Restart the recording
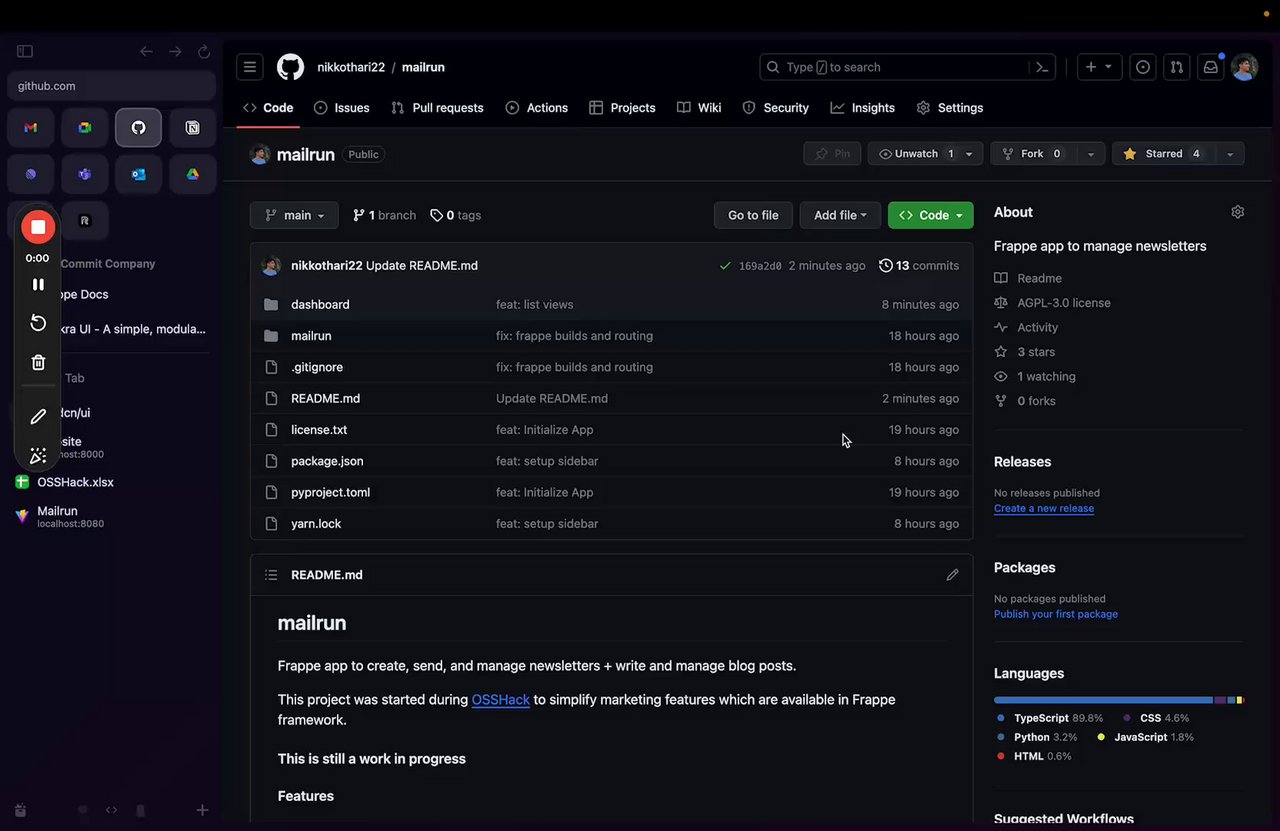This screenshot has height=831, width=1280. coord(38,323)
